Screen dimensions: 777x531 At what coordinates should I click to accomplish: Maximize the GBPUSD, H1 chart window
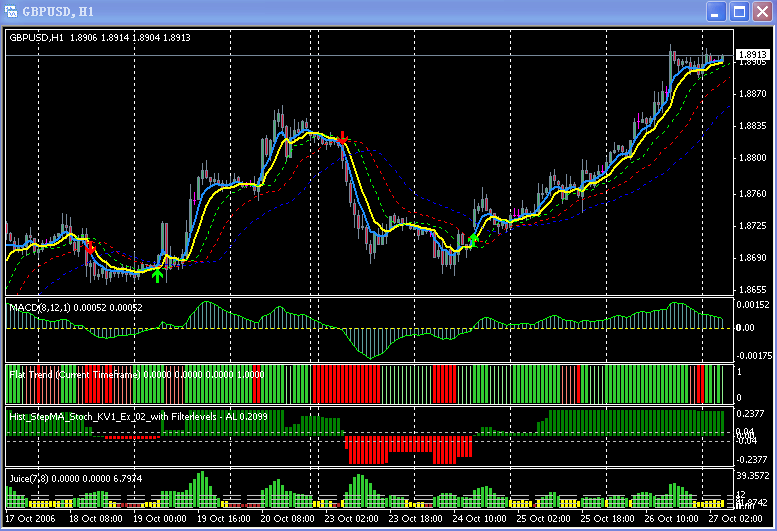coord(739,11)
